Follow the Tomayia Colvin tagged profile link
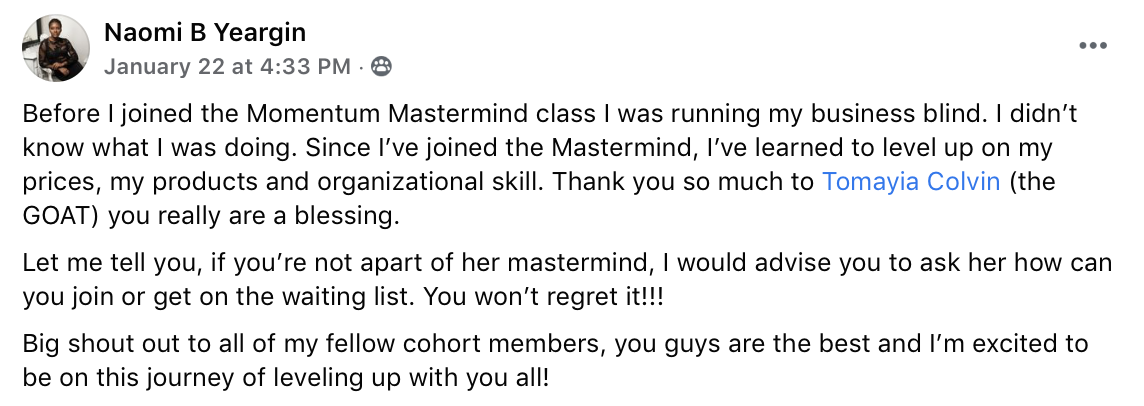This screenshot has width=1144, height=406. click(x=911, y=182)
